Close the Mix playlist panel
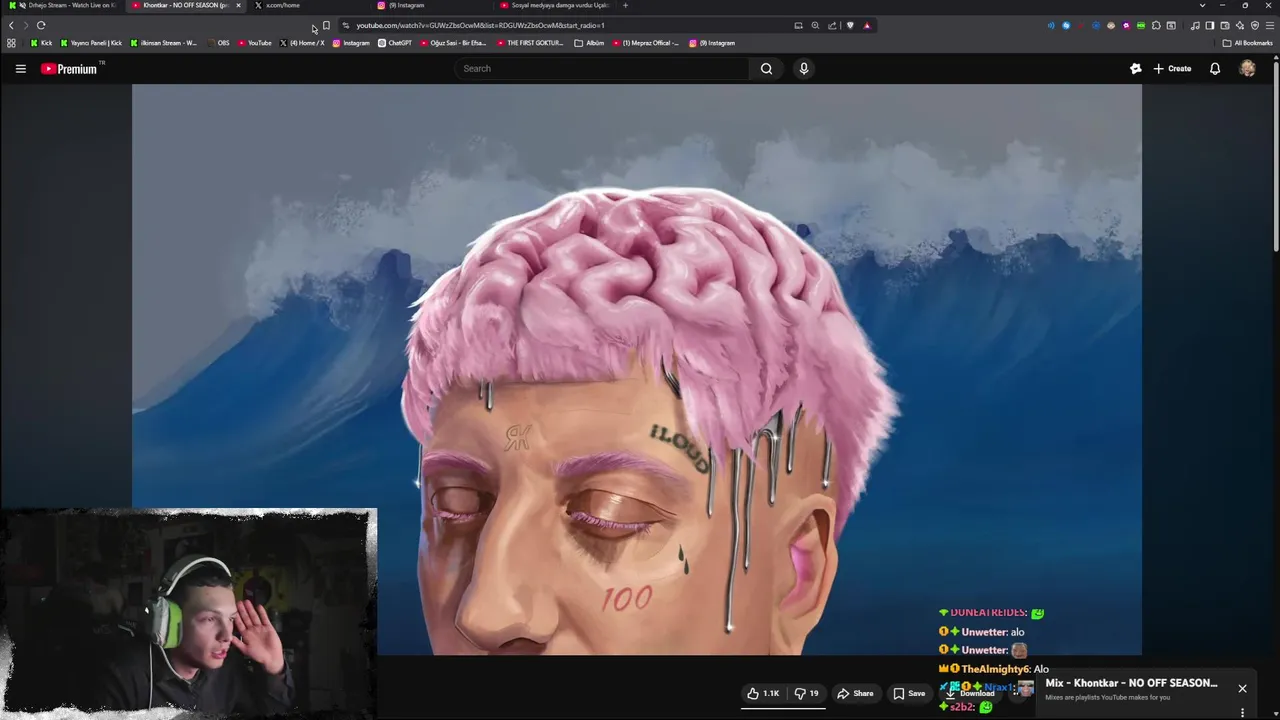 tap(1242, 688)
